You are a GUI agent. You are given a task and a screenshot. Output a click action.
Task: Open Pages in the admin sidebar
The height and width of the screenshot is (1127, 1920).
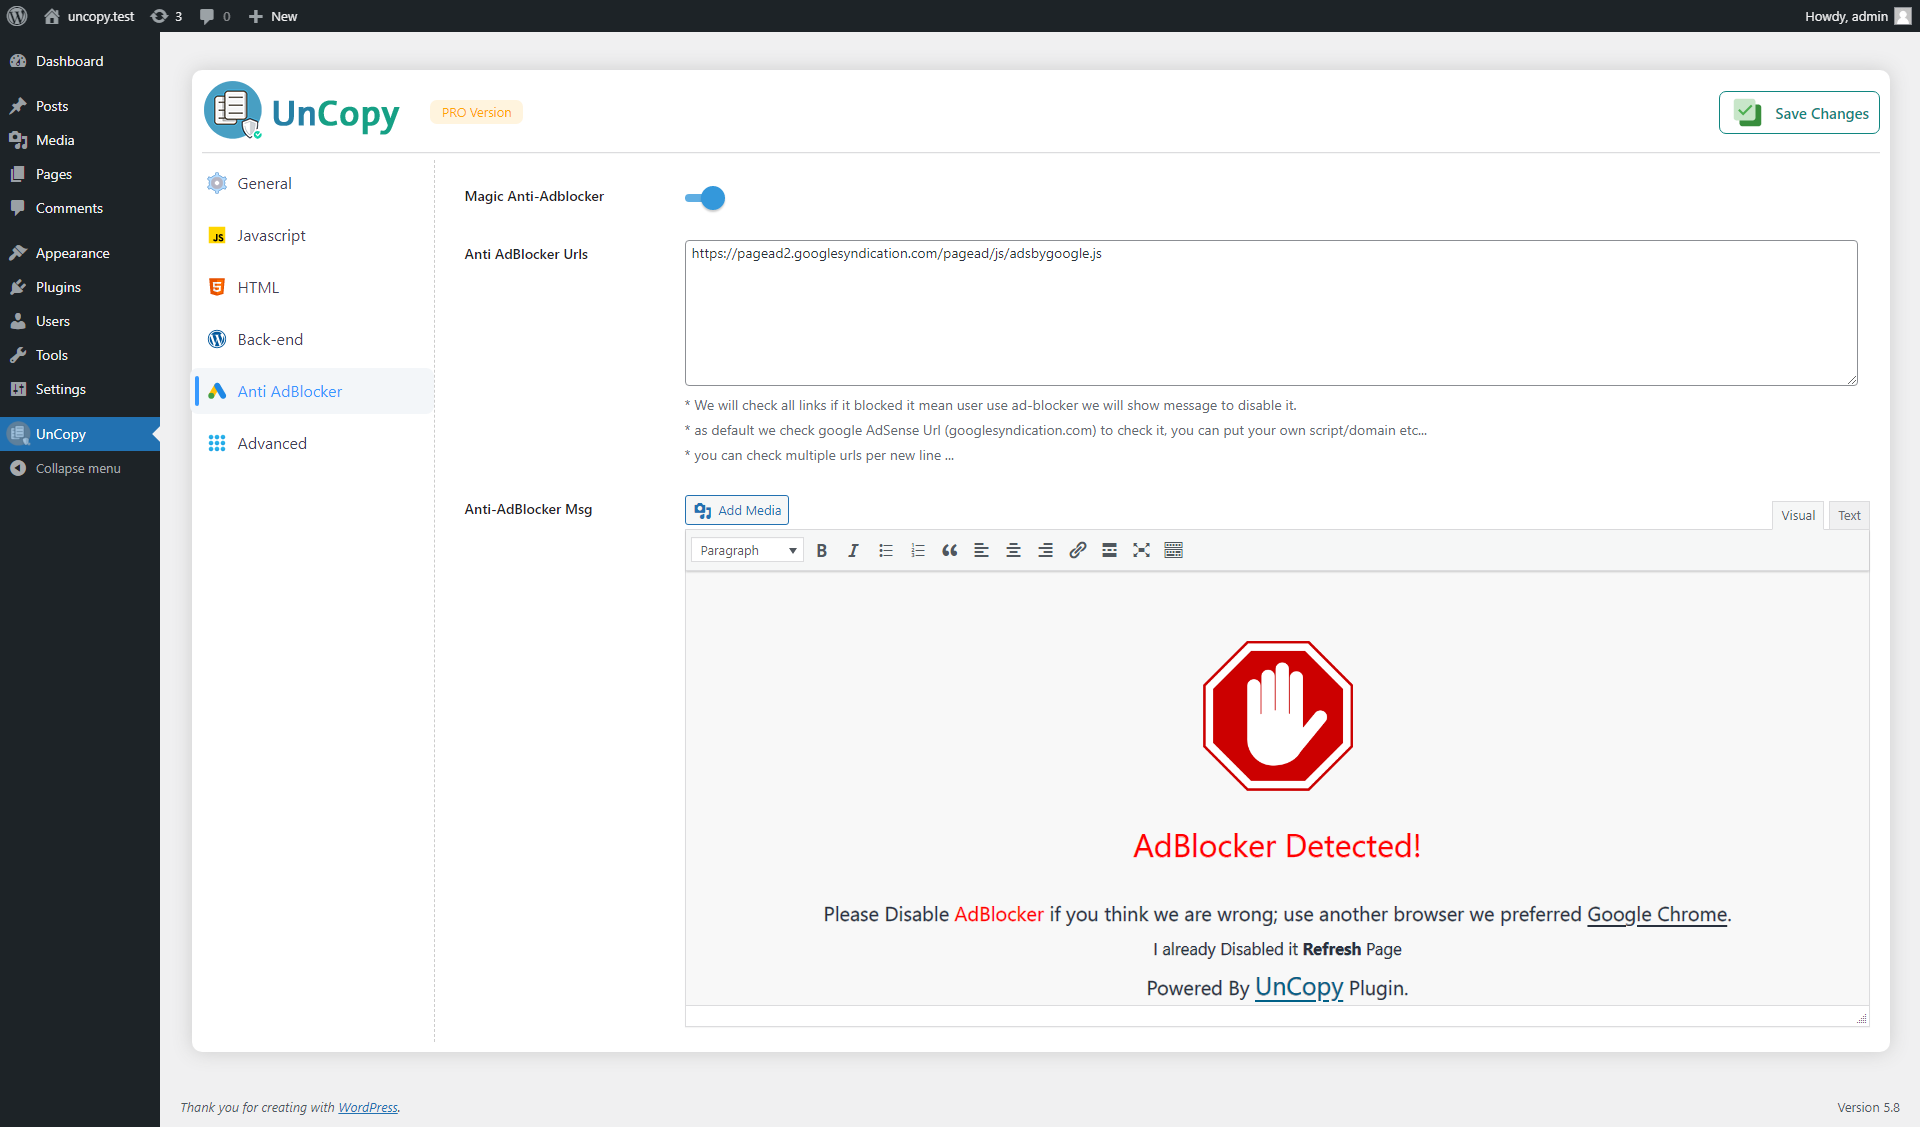[80, 174]
